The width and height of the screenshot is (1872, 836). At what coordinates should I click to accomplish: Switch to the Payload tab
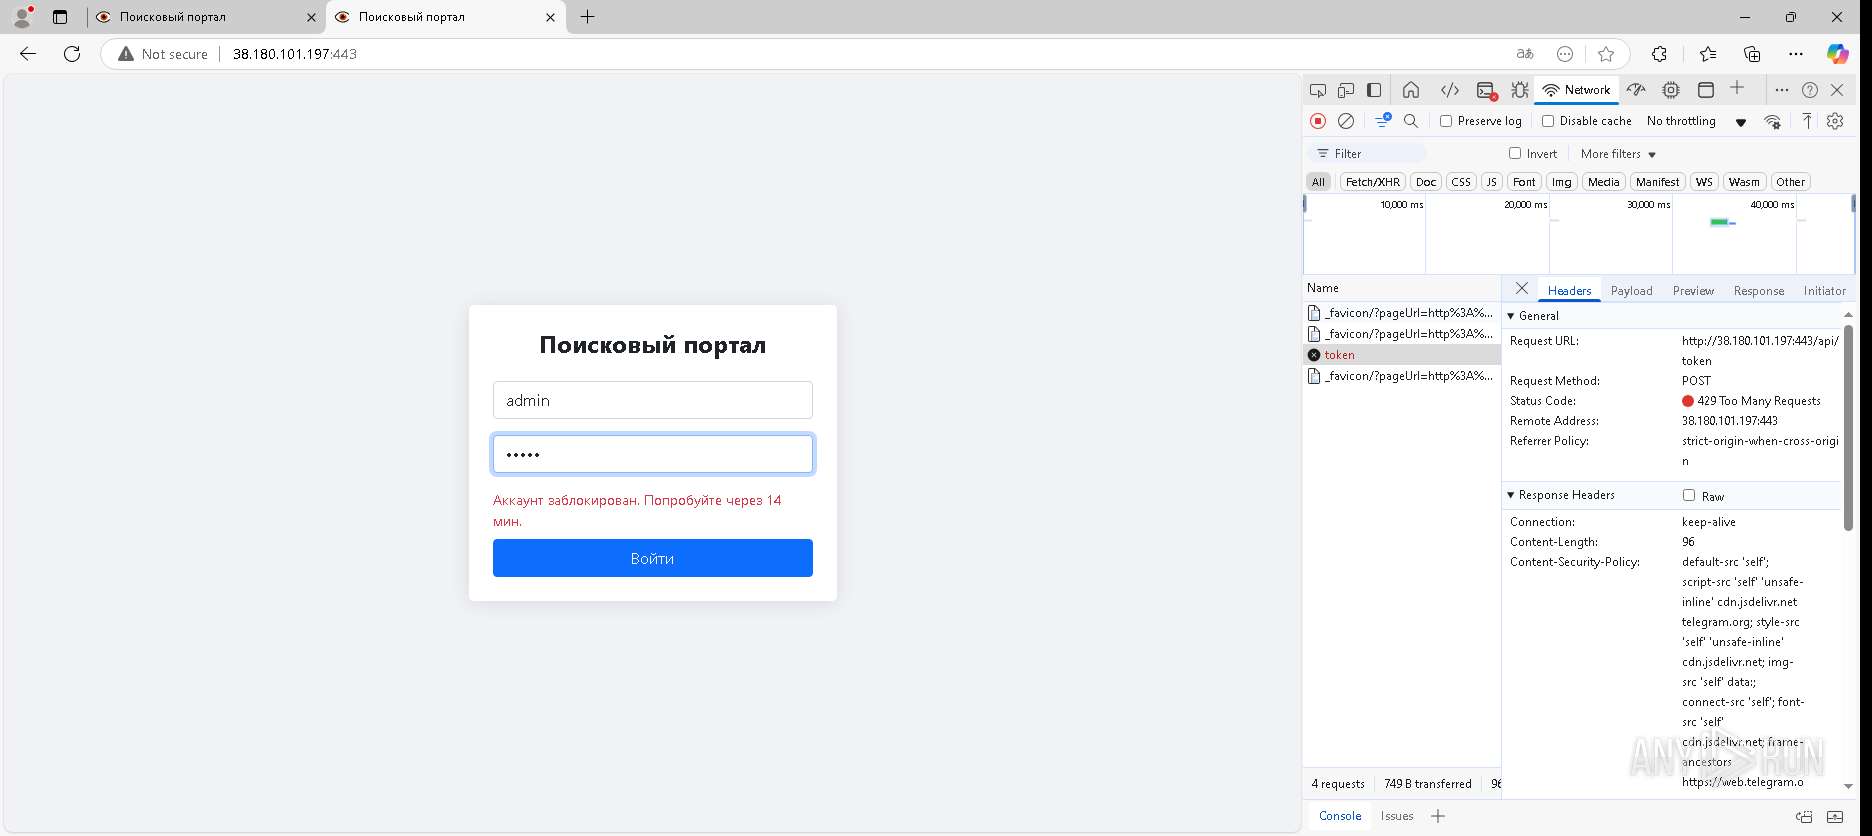[x=1631, y=291]
